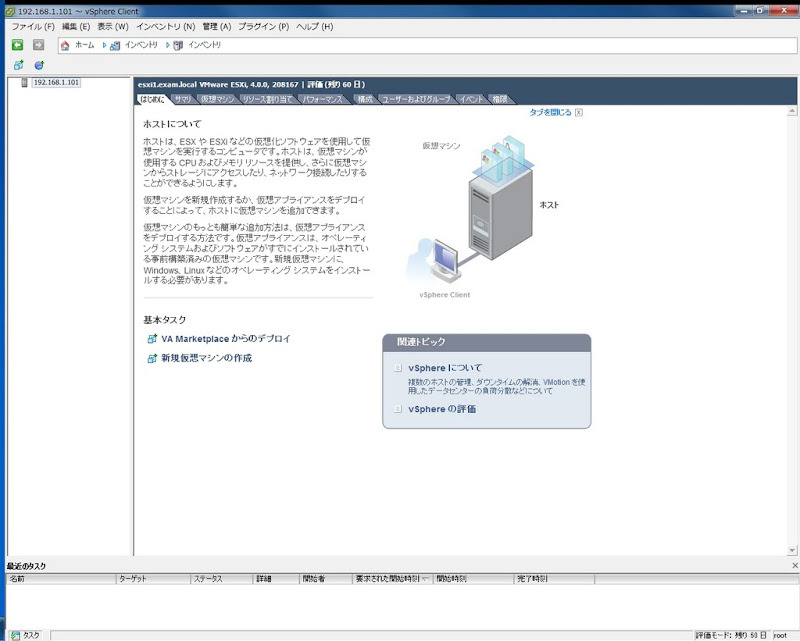Click 新規仮想マシンの作成 link

coord(207,358)
